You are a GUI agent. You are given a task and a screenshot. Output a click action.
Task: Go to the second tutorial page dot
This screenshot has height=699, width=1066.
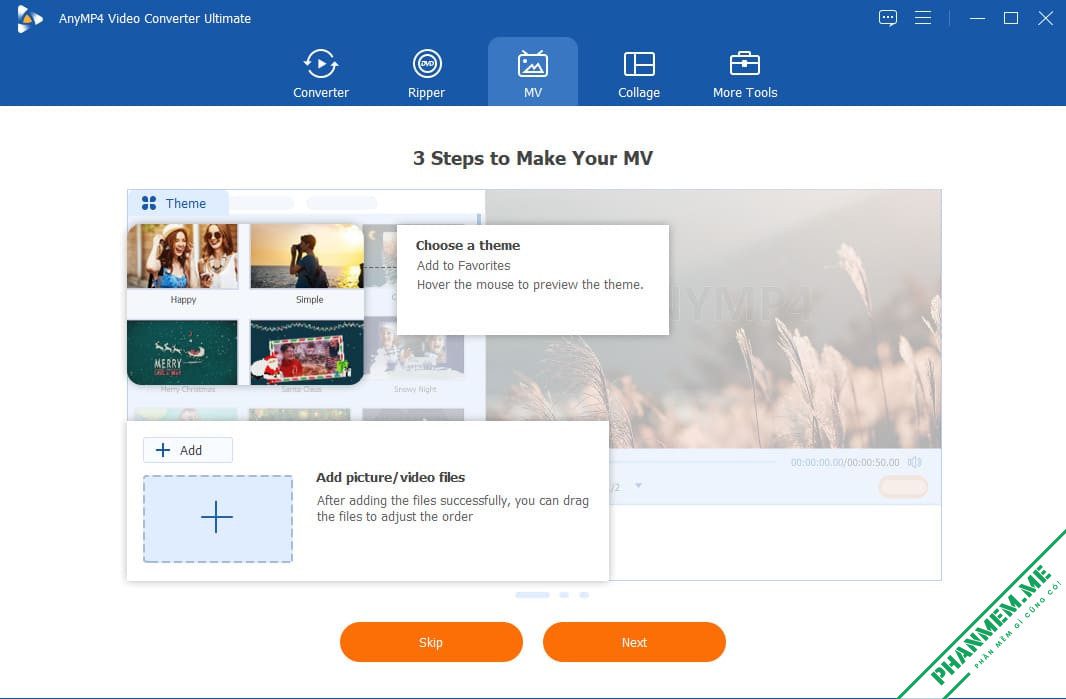click(564, 595)
